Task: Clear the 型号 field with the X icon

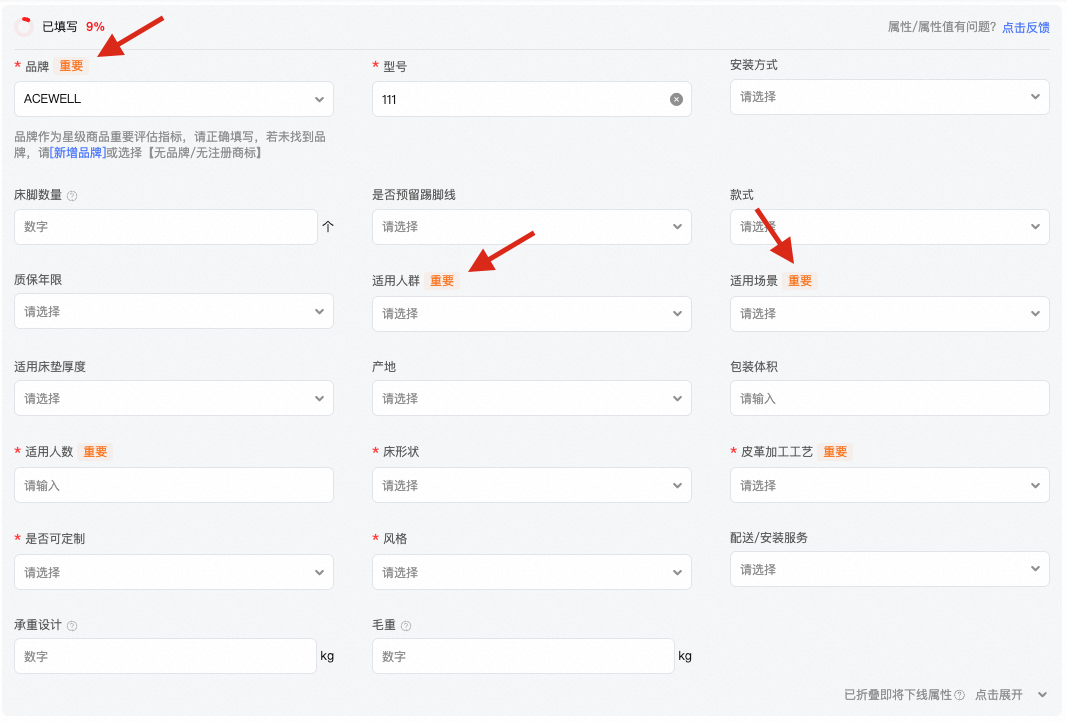Action: click(676, 99)
